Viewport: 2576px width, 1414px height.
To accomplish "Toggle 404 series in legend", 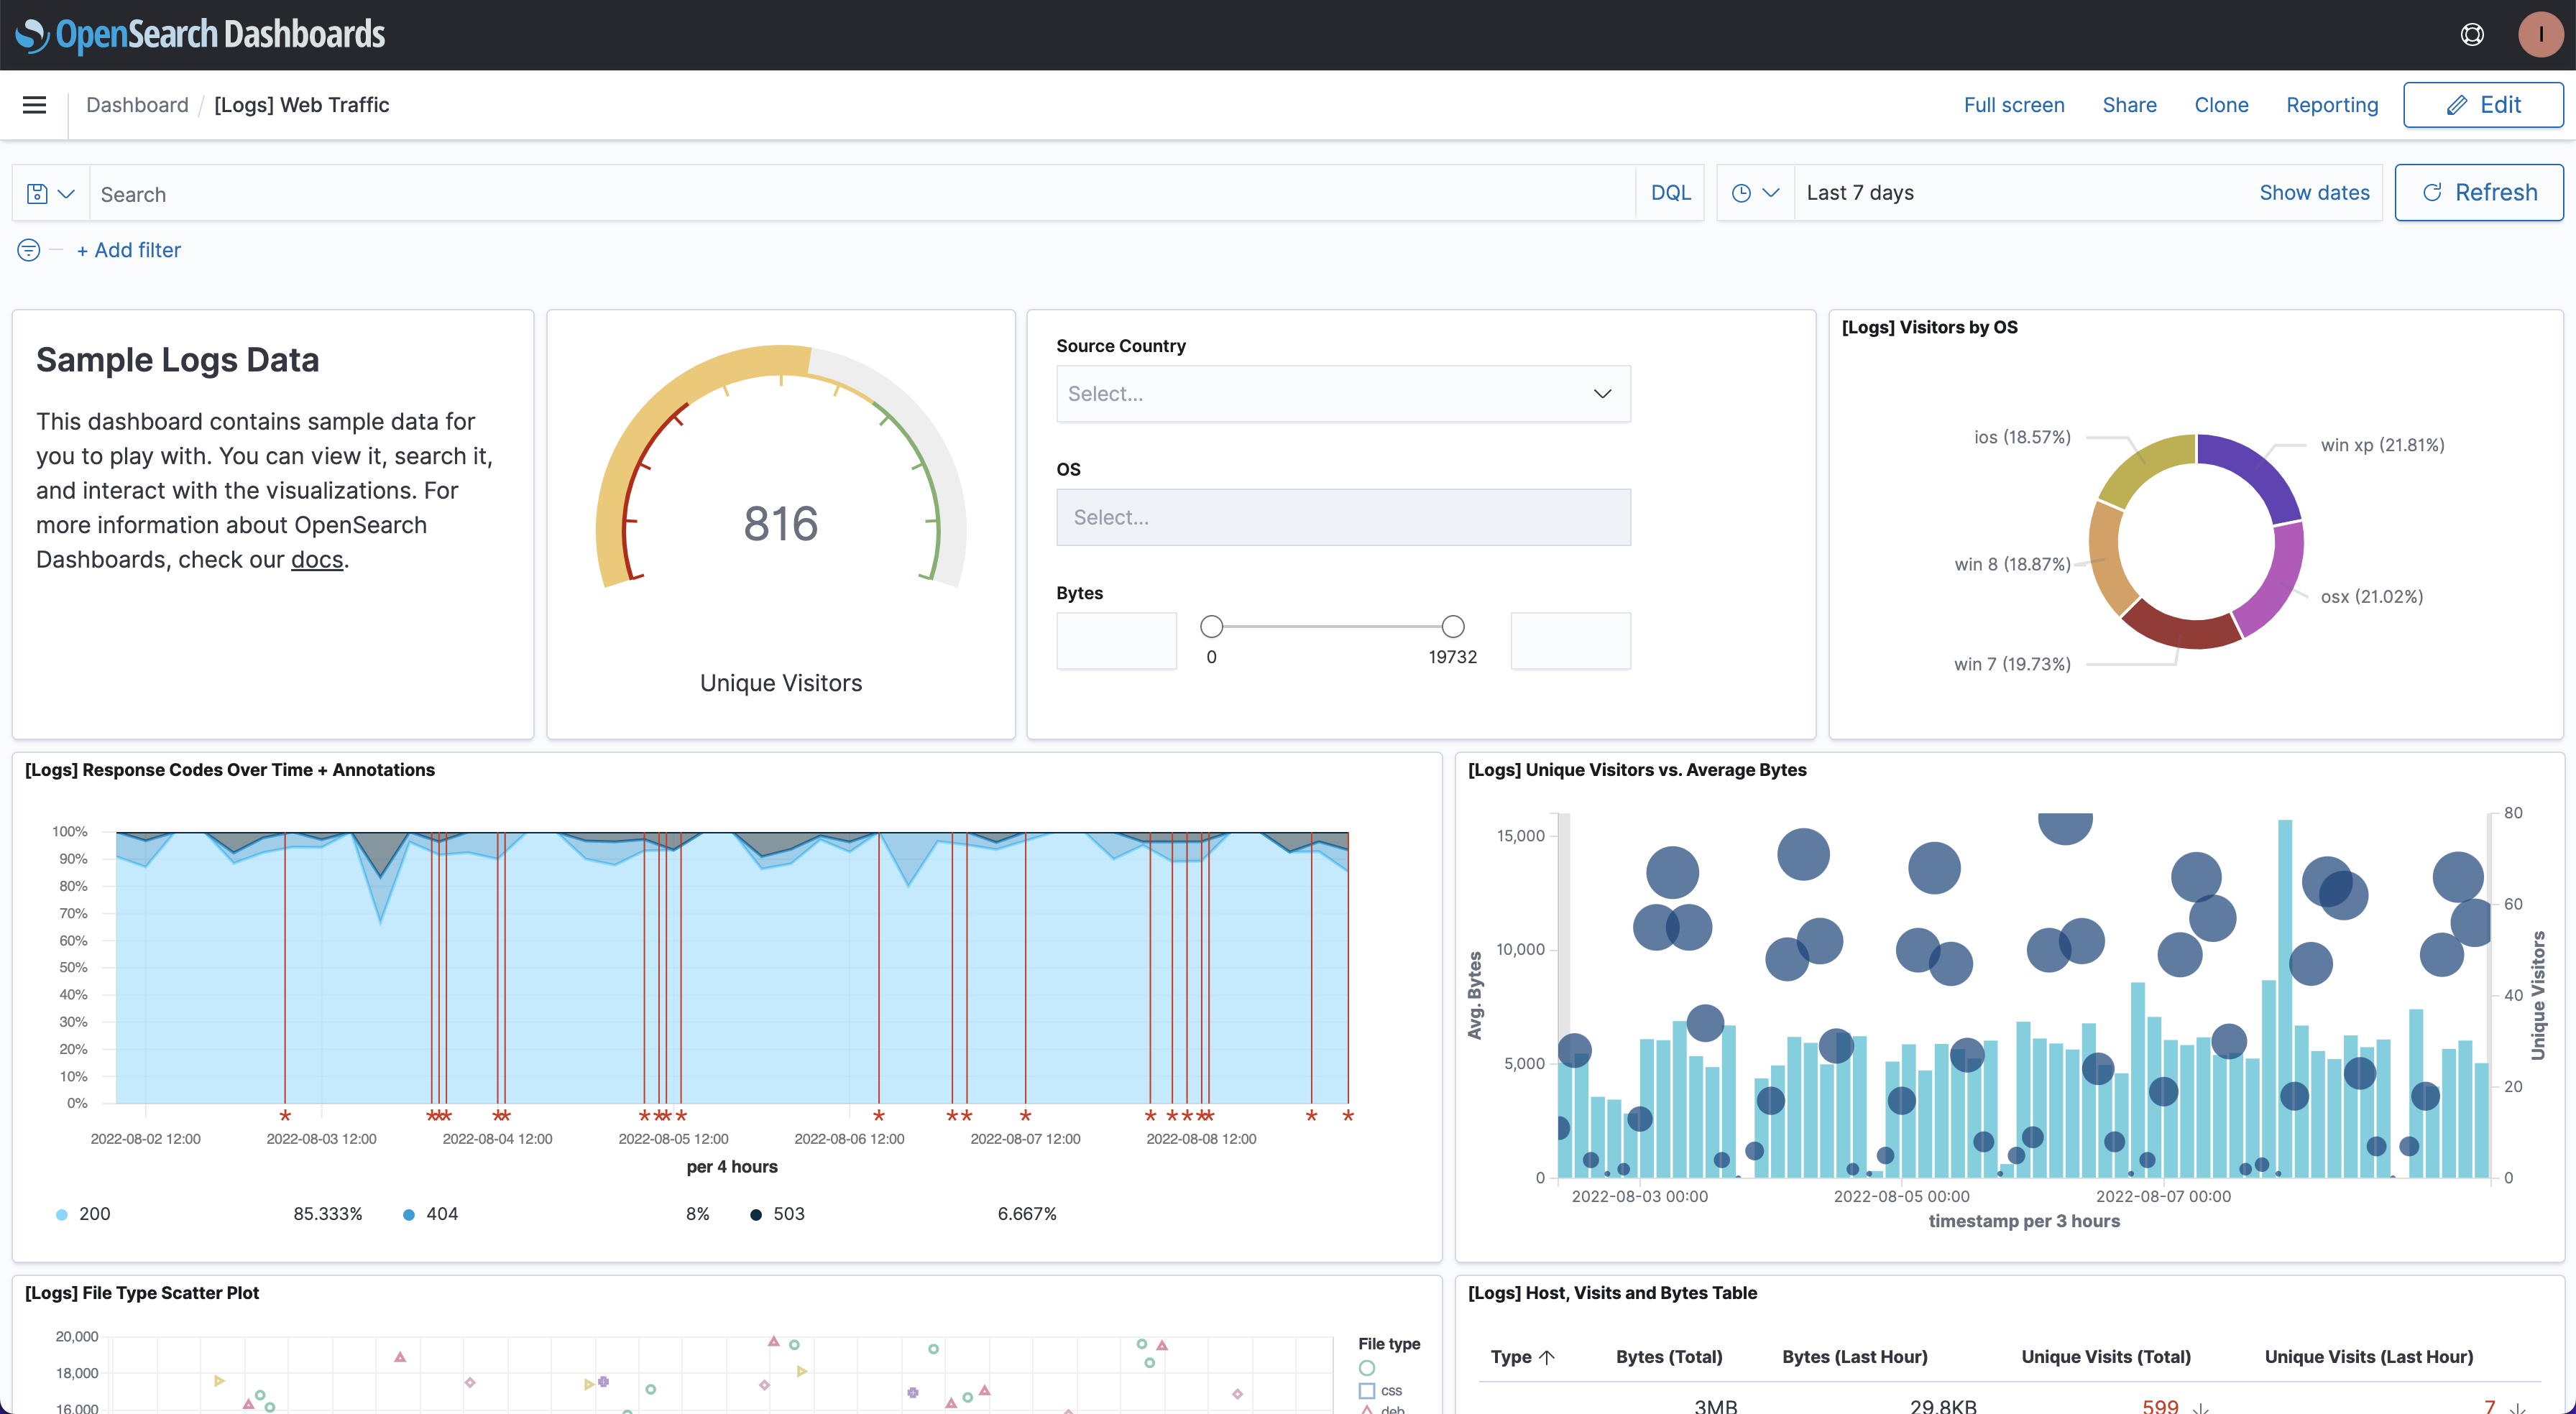I will pyautogui.click(x=430, y=1214).
